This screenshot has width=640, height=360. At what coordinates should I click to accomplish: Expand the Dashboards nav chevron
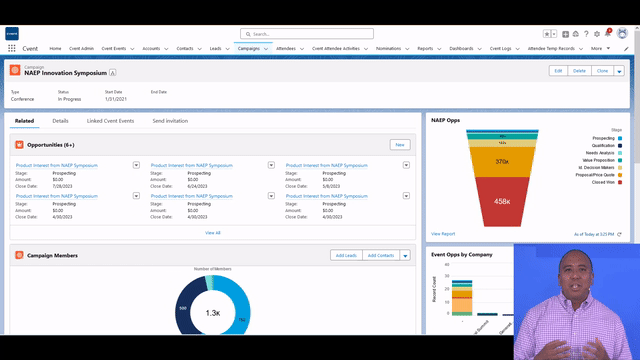tap(480, 49)
